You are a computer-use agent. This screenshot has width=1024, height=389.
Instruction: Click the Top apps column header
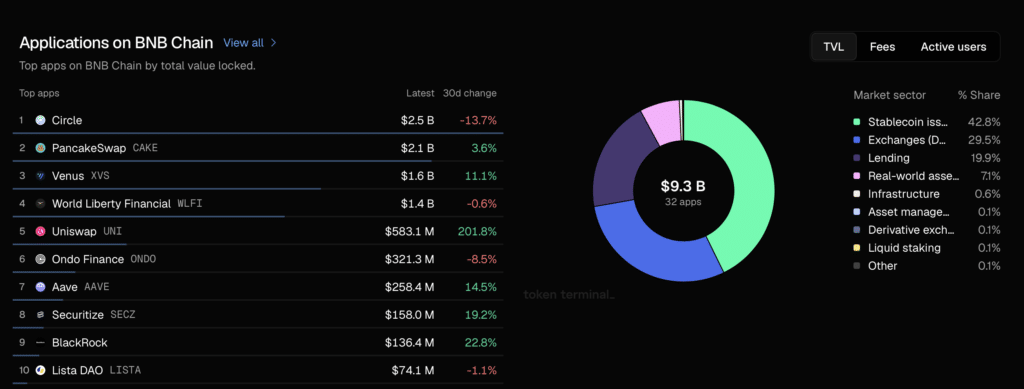39,93
